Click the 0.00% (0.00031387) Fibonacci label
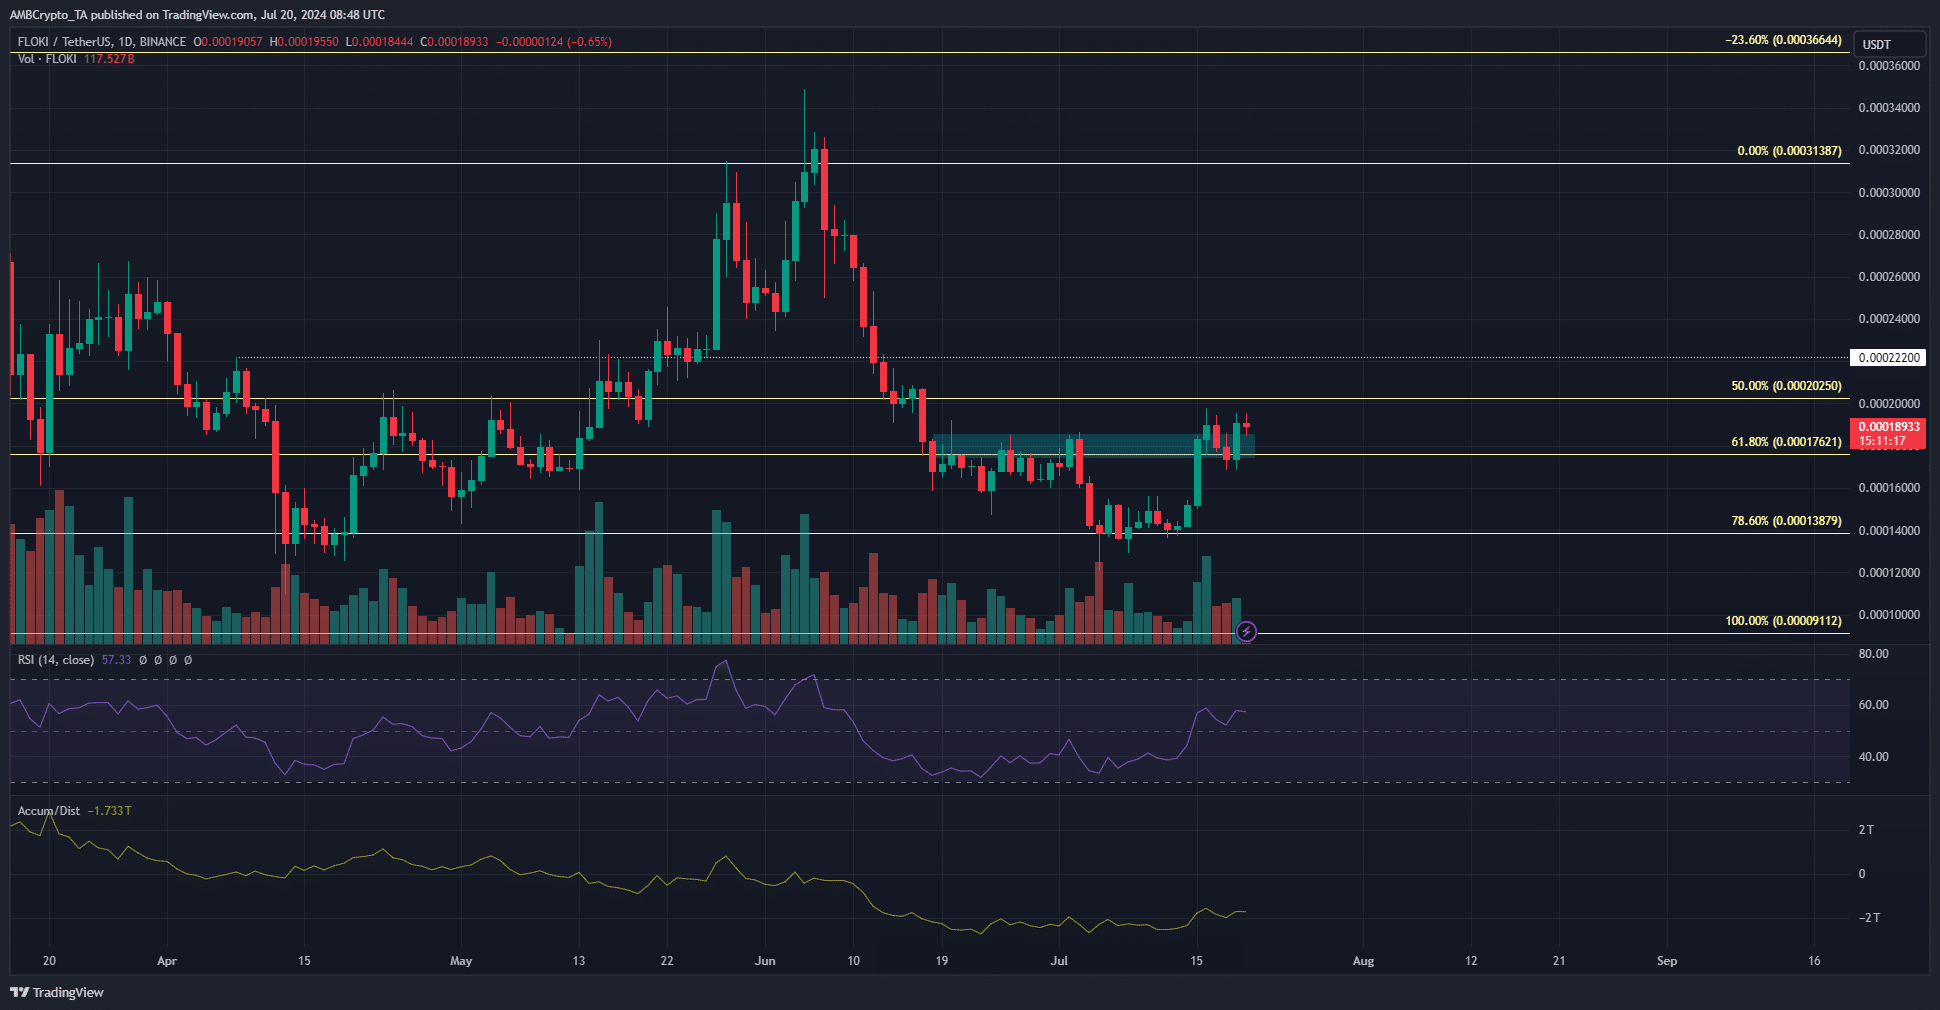 point(1789,151)
